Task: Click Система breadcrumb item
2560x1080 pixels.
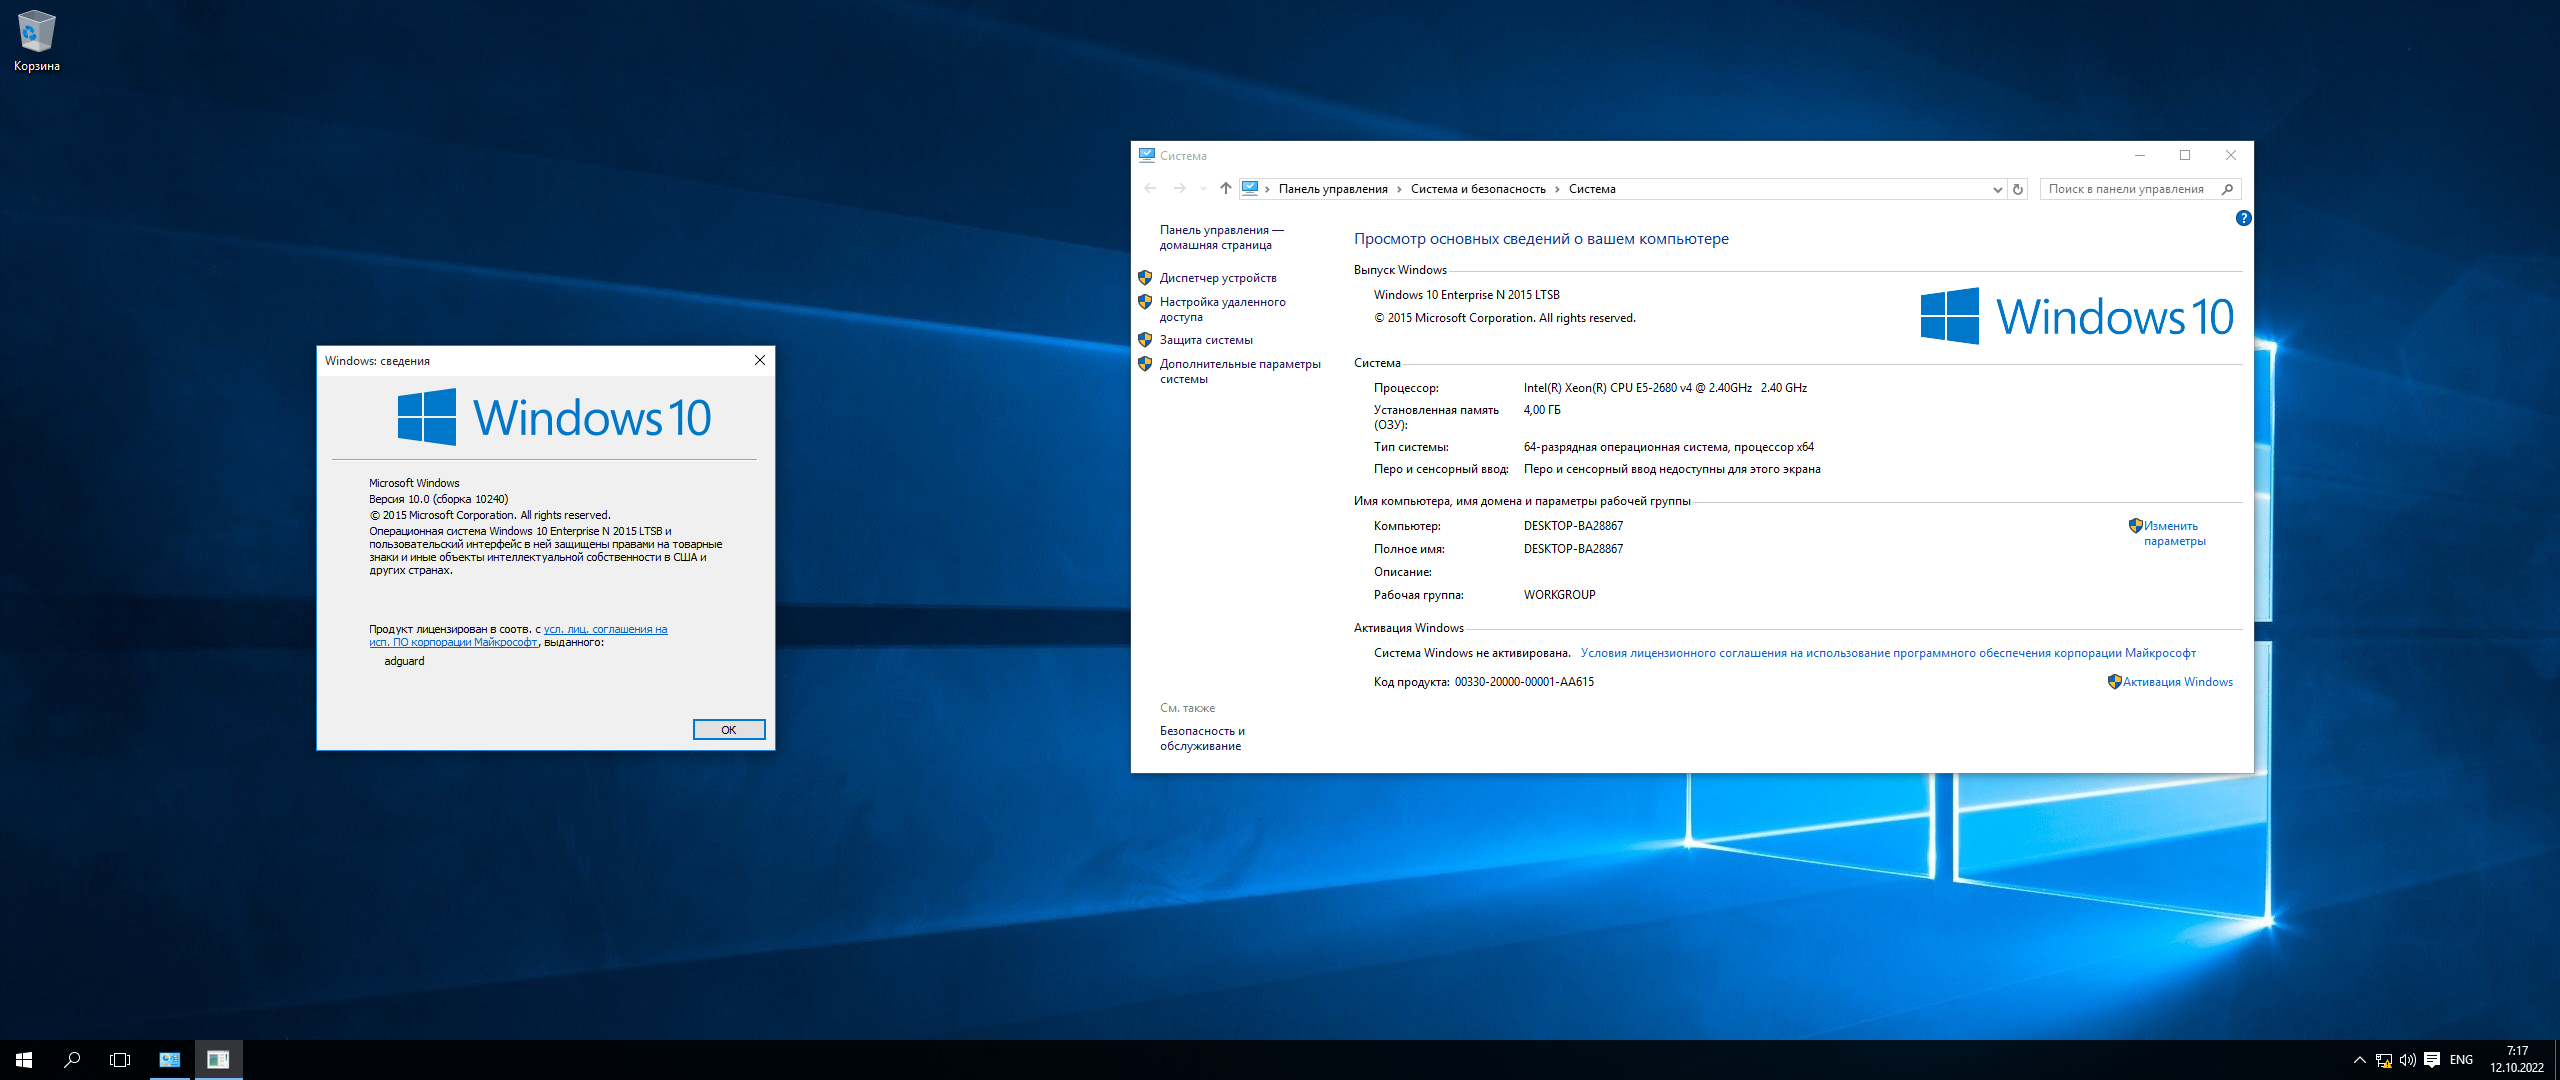Action: (x=1592, y=189)
